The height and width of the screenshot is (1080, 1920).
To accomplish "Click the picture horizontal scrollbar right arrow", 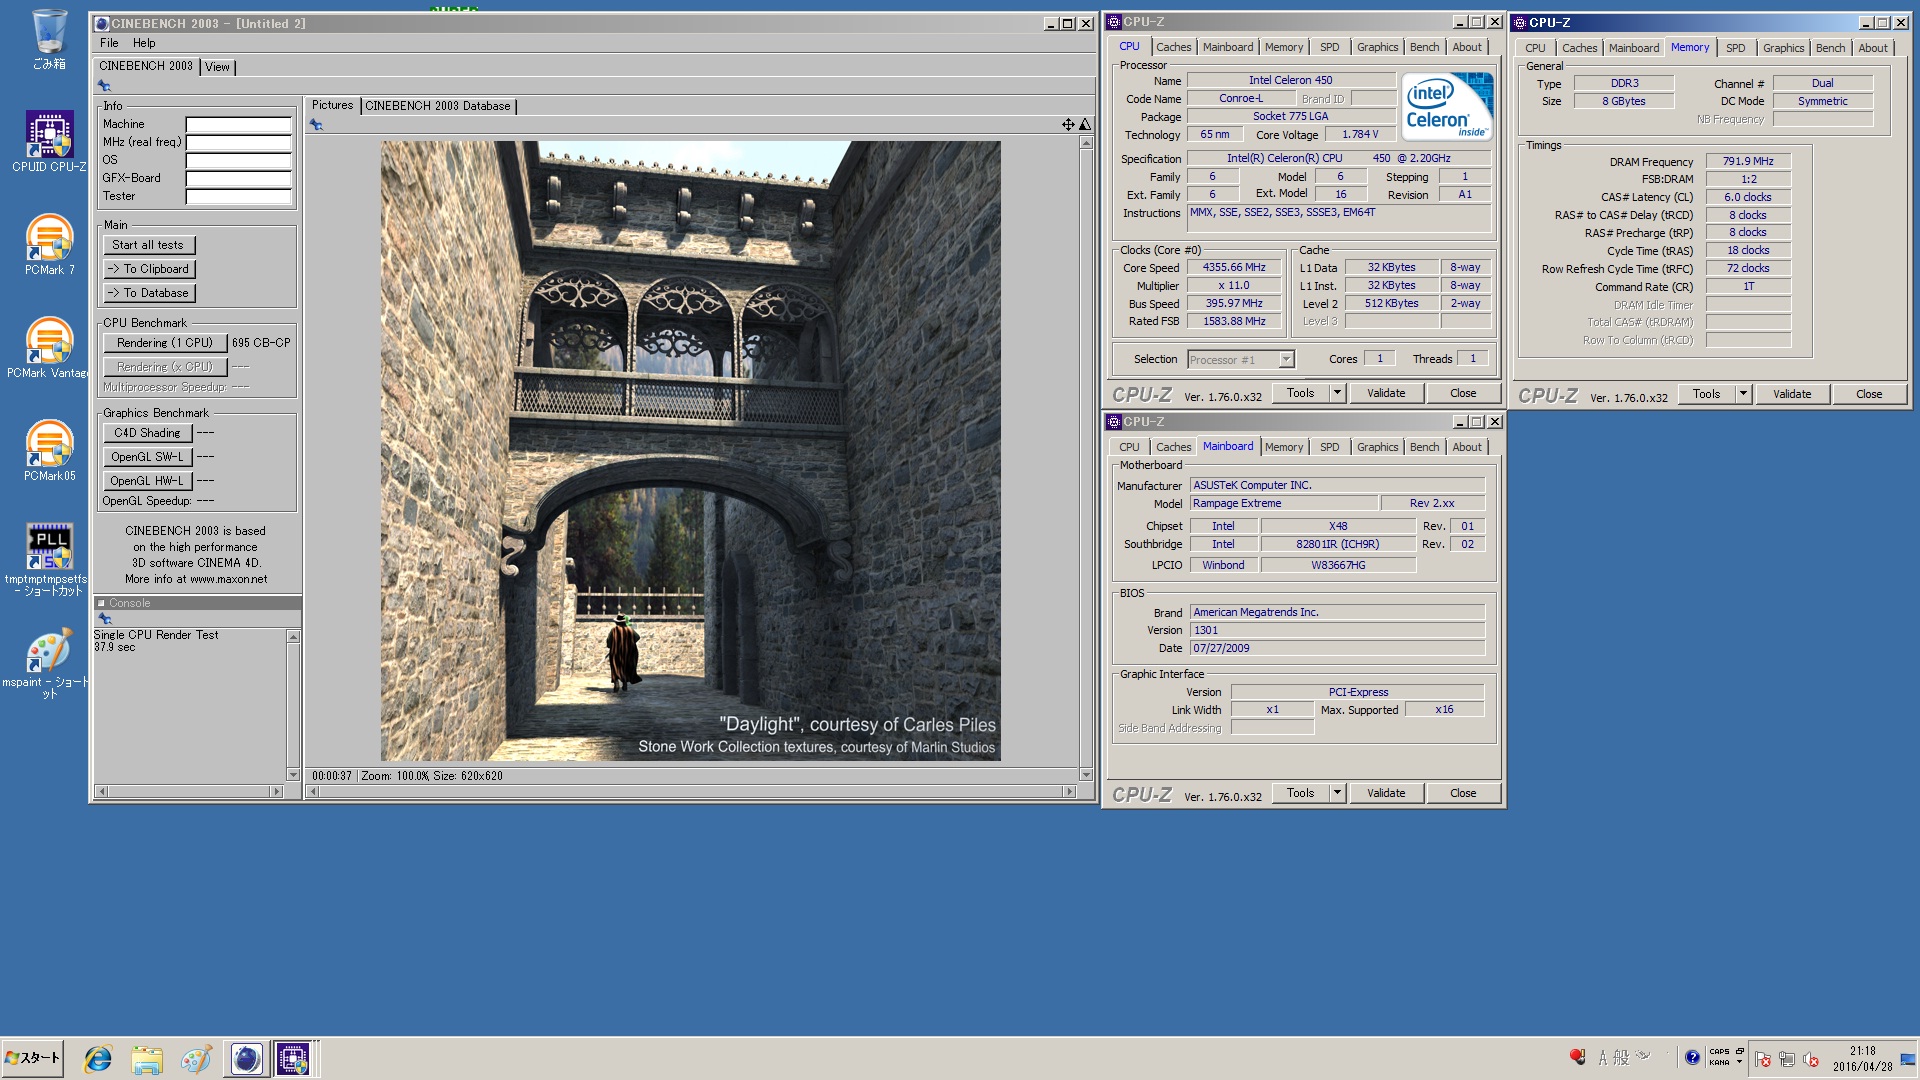I will (1069, 792).
